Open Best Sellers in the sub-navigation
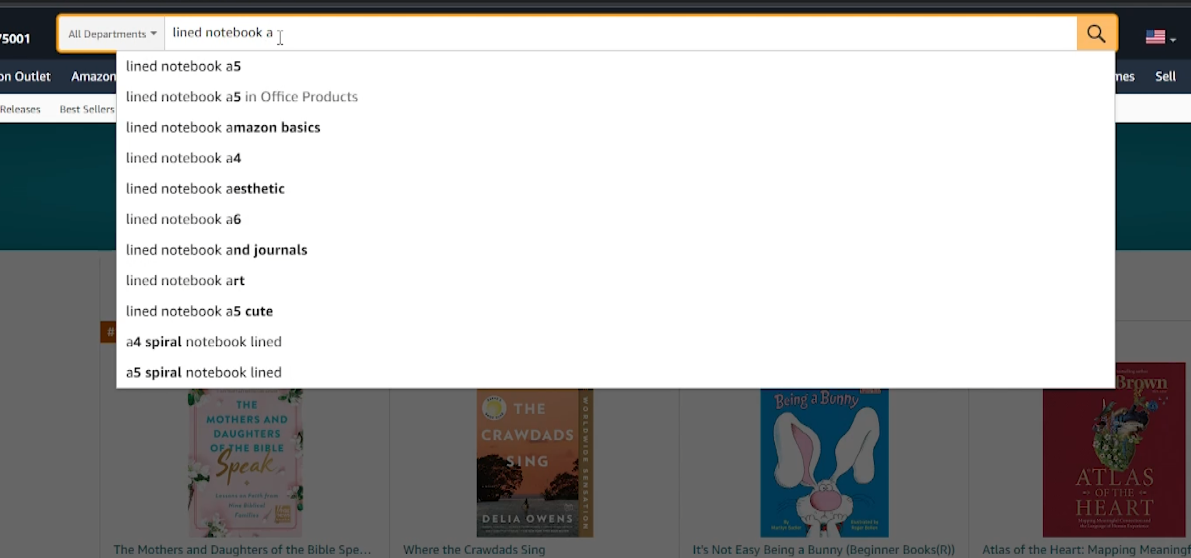The width and height of the screenshot is (1191, 558). pyautogui.click(x=87, y=109)
